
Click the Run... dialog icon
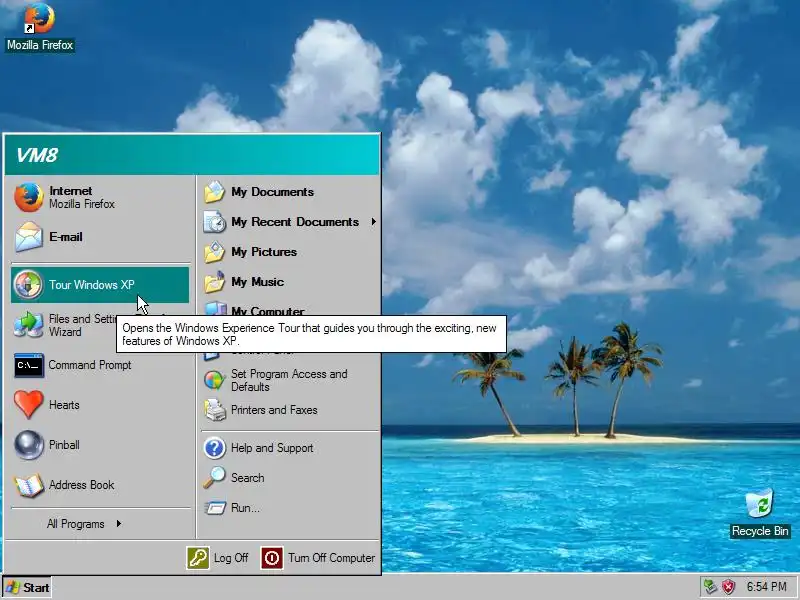point(214,508)
